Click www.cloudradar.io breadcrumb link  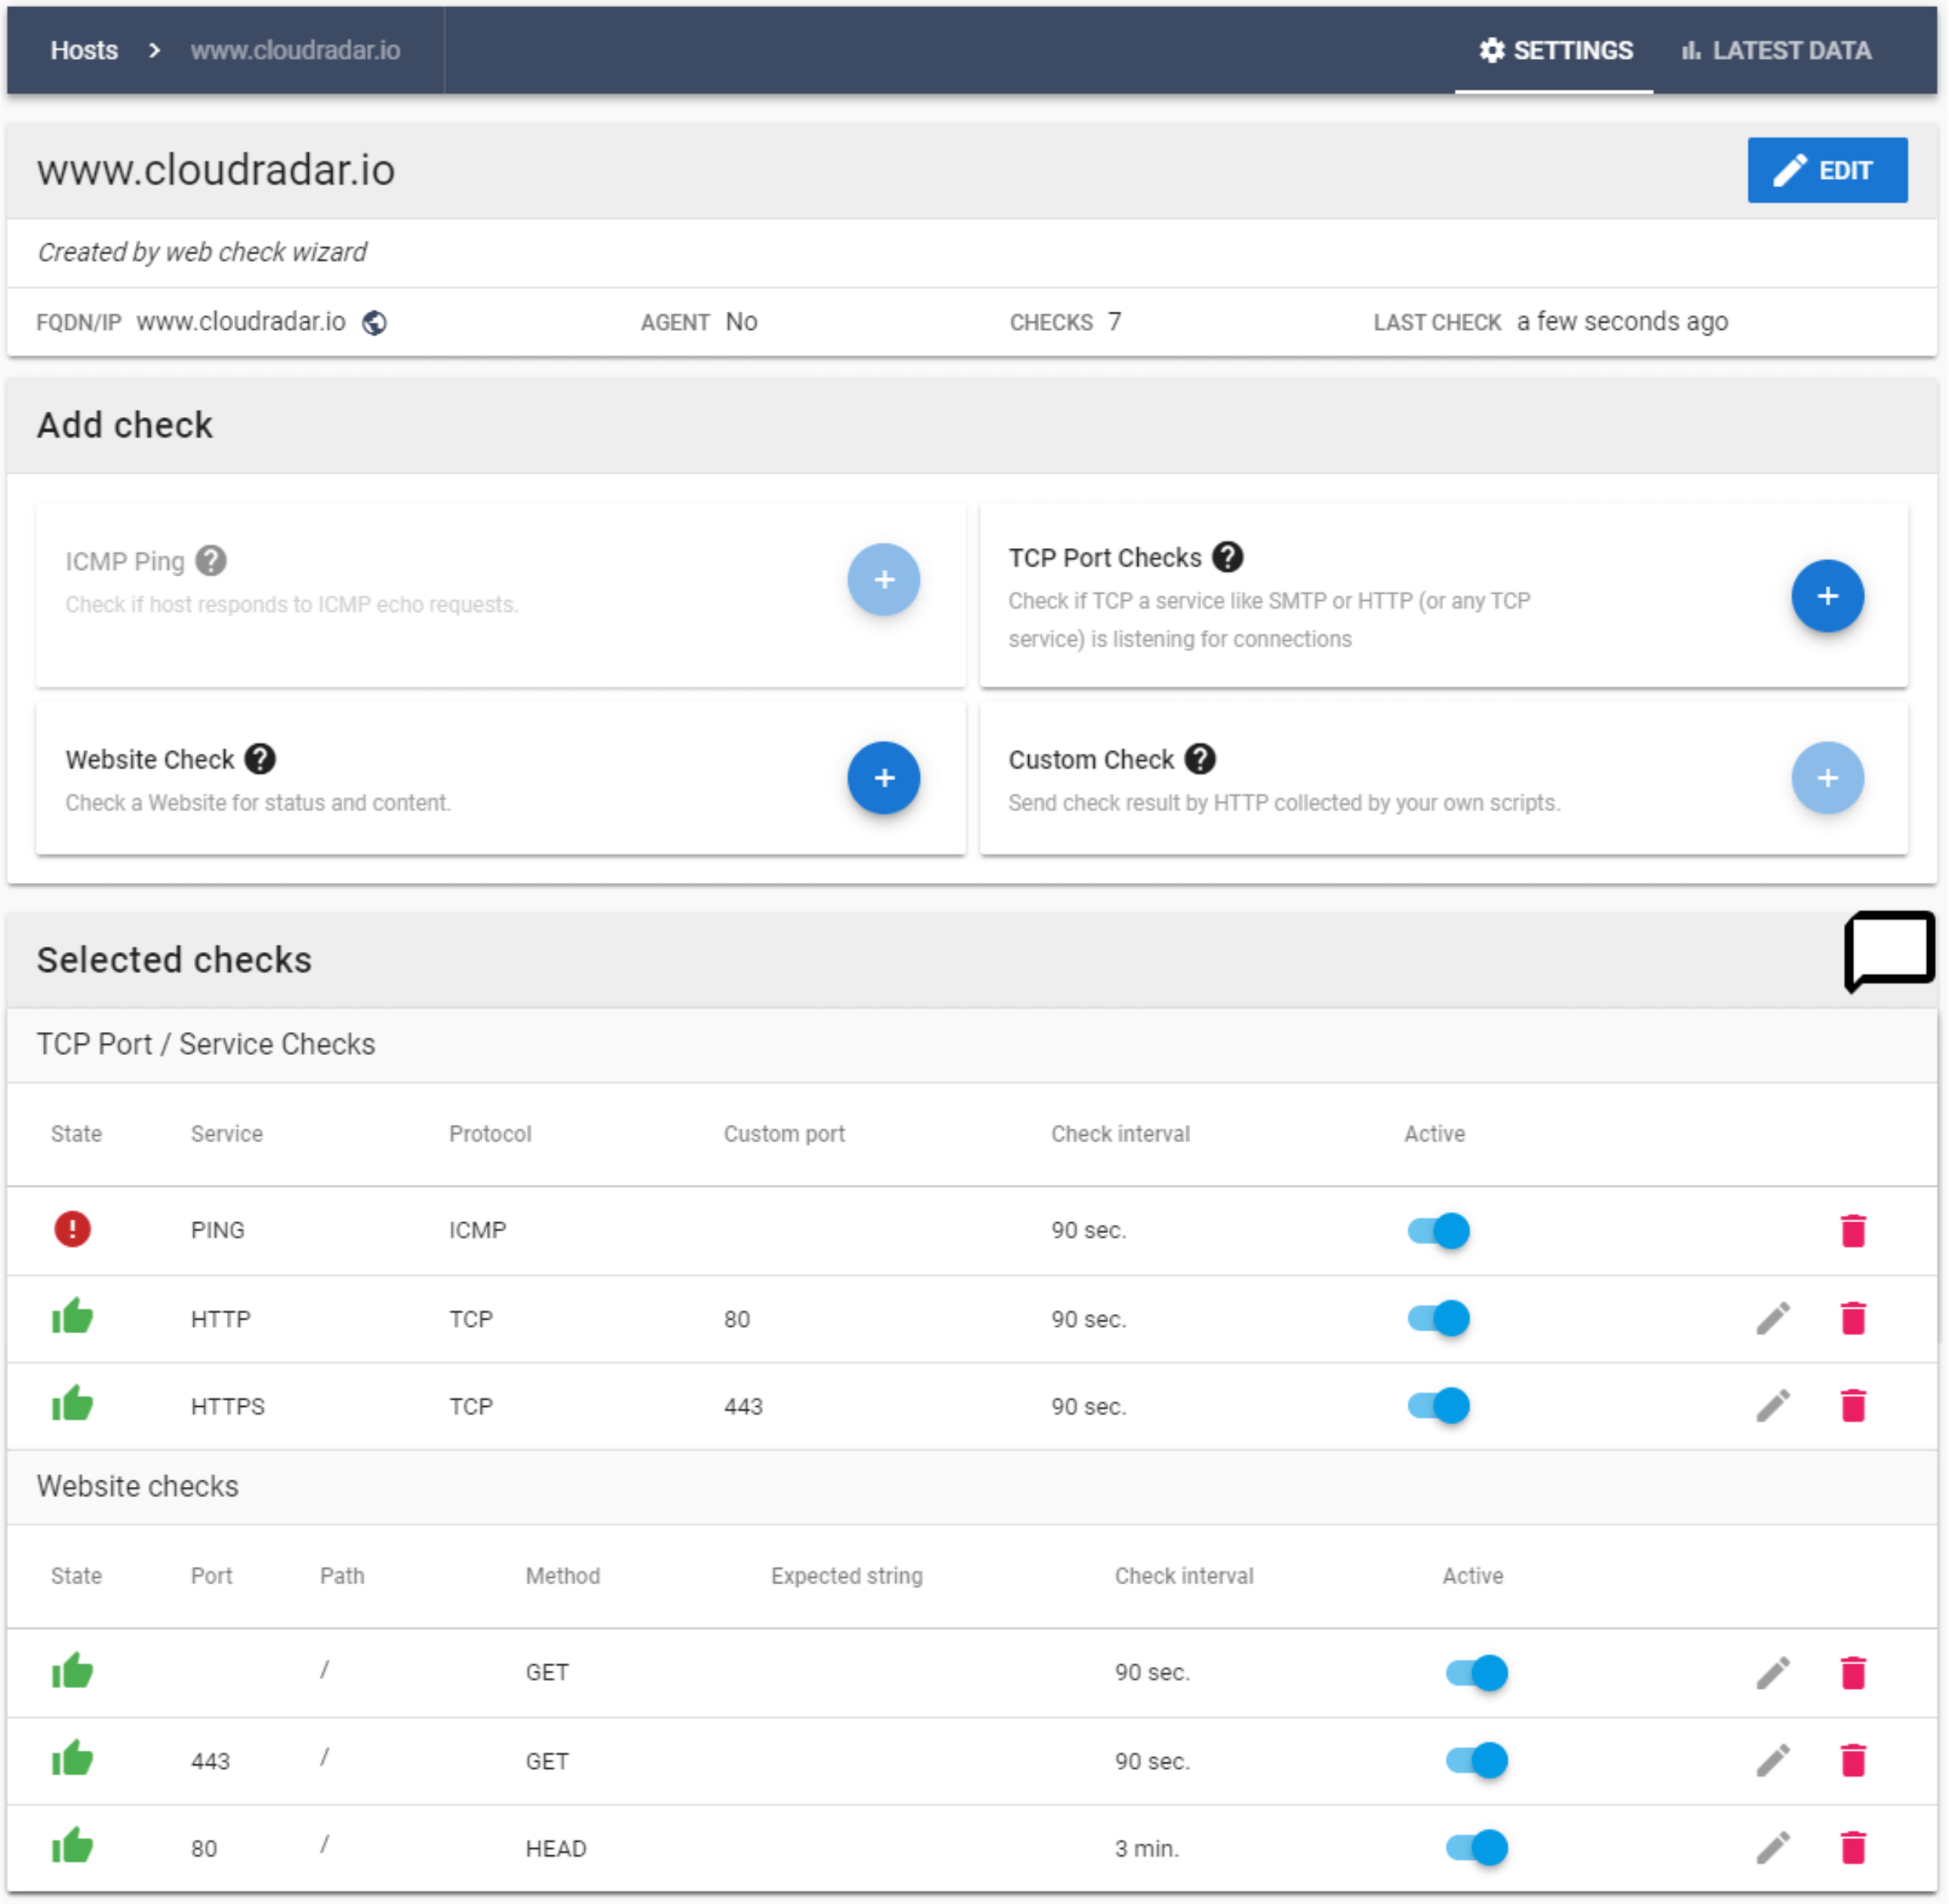click(x=295, y=50)
